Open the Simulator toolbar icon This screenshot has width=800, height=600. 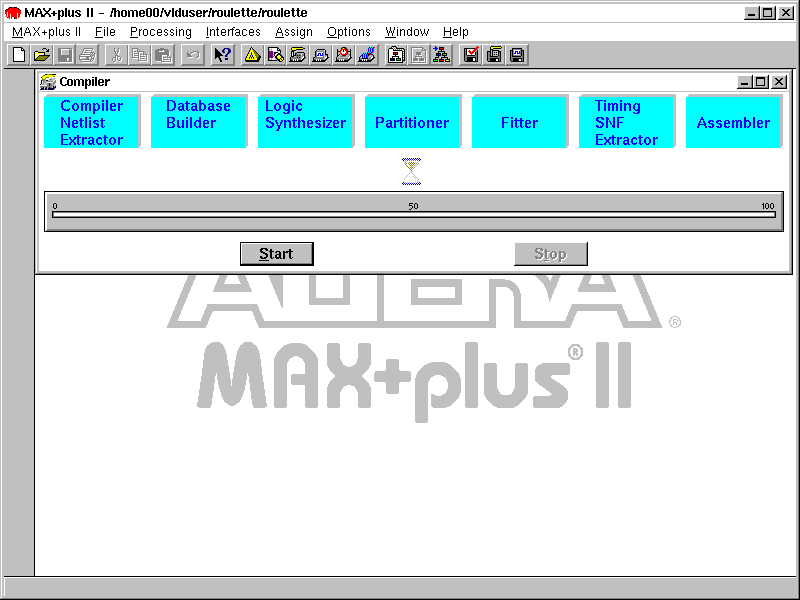coord(320,55)
